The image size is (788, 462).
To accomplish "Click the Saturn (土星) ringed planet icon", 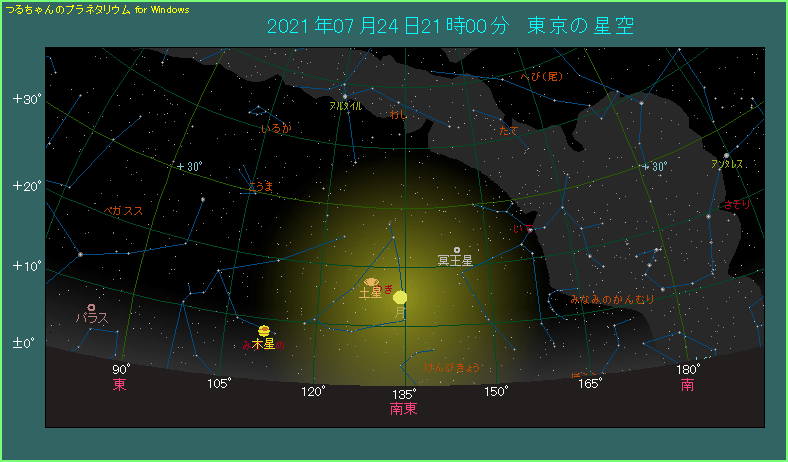I will pos(371,283).
